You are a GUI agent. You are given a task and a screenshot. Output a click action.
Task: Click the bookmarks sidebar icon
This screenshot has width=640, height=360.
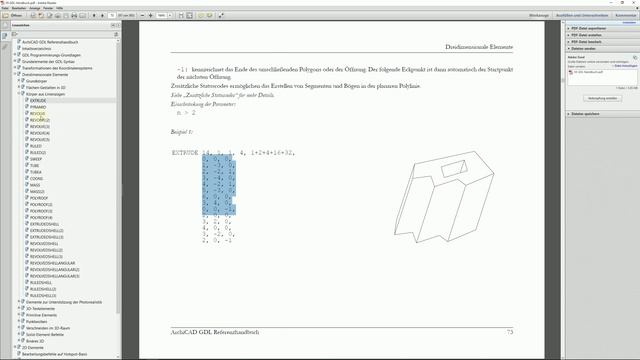click(x=5, y=36)
